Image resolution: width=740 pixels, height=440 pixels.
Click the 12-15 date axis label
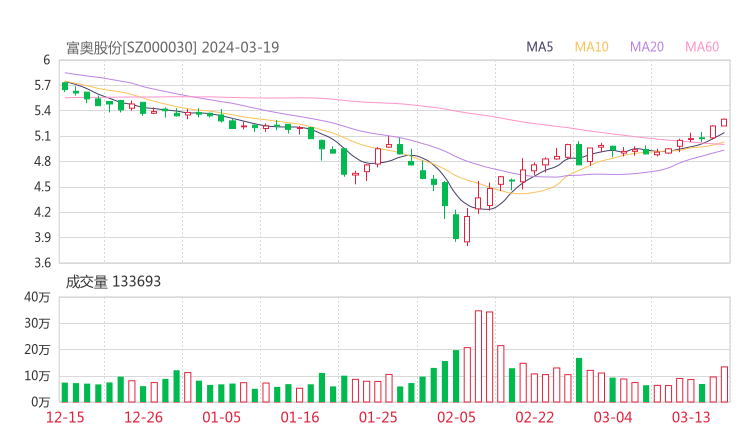tap(65, 417)
